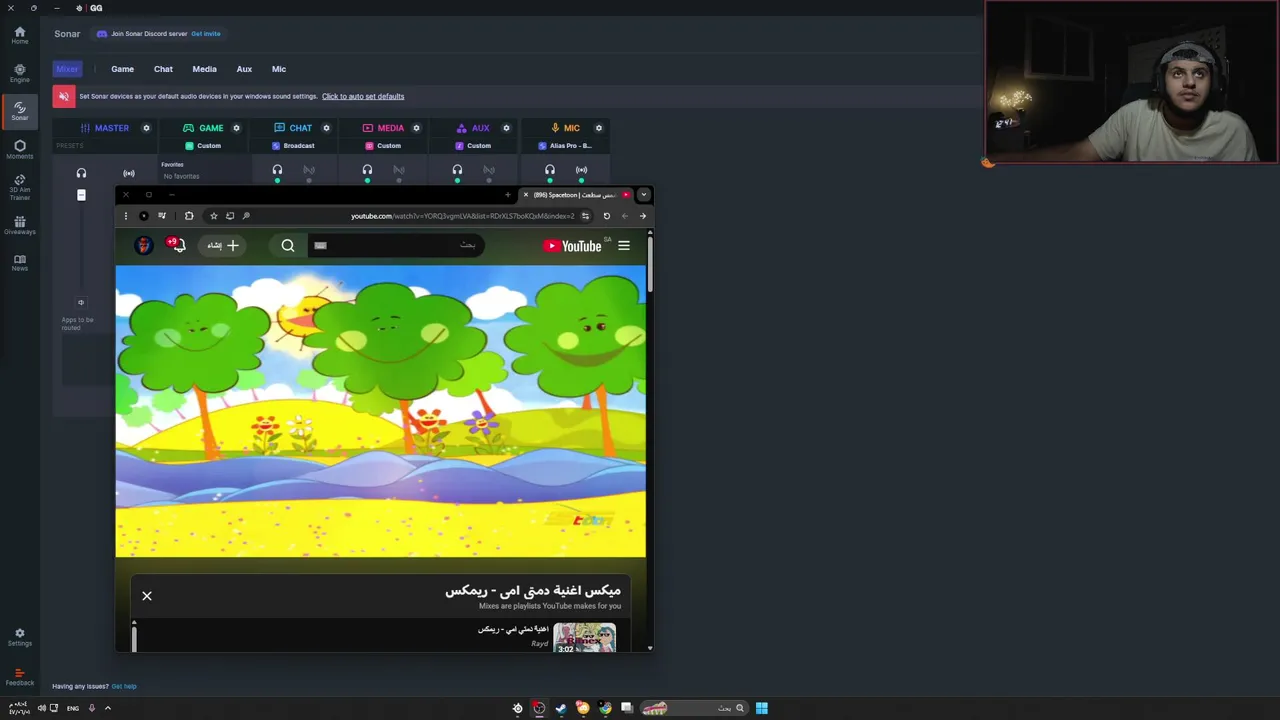Image resolution: width=1280 pixels, height=720 pixels.
Task: Open the CHAT channel gear settings
Action: (x=326, y=128)
